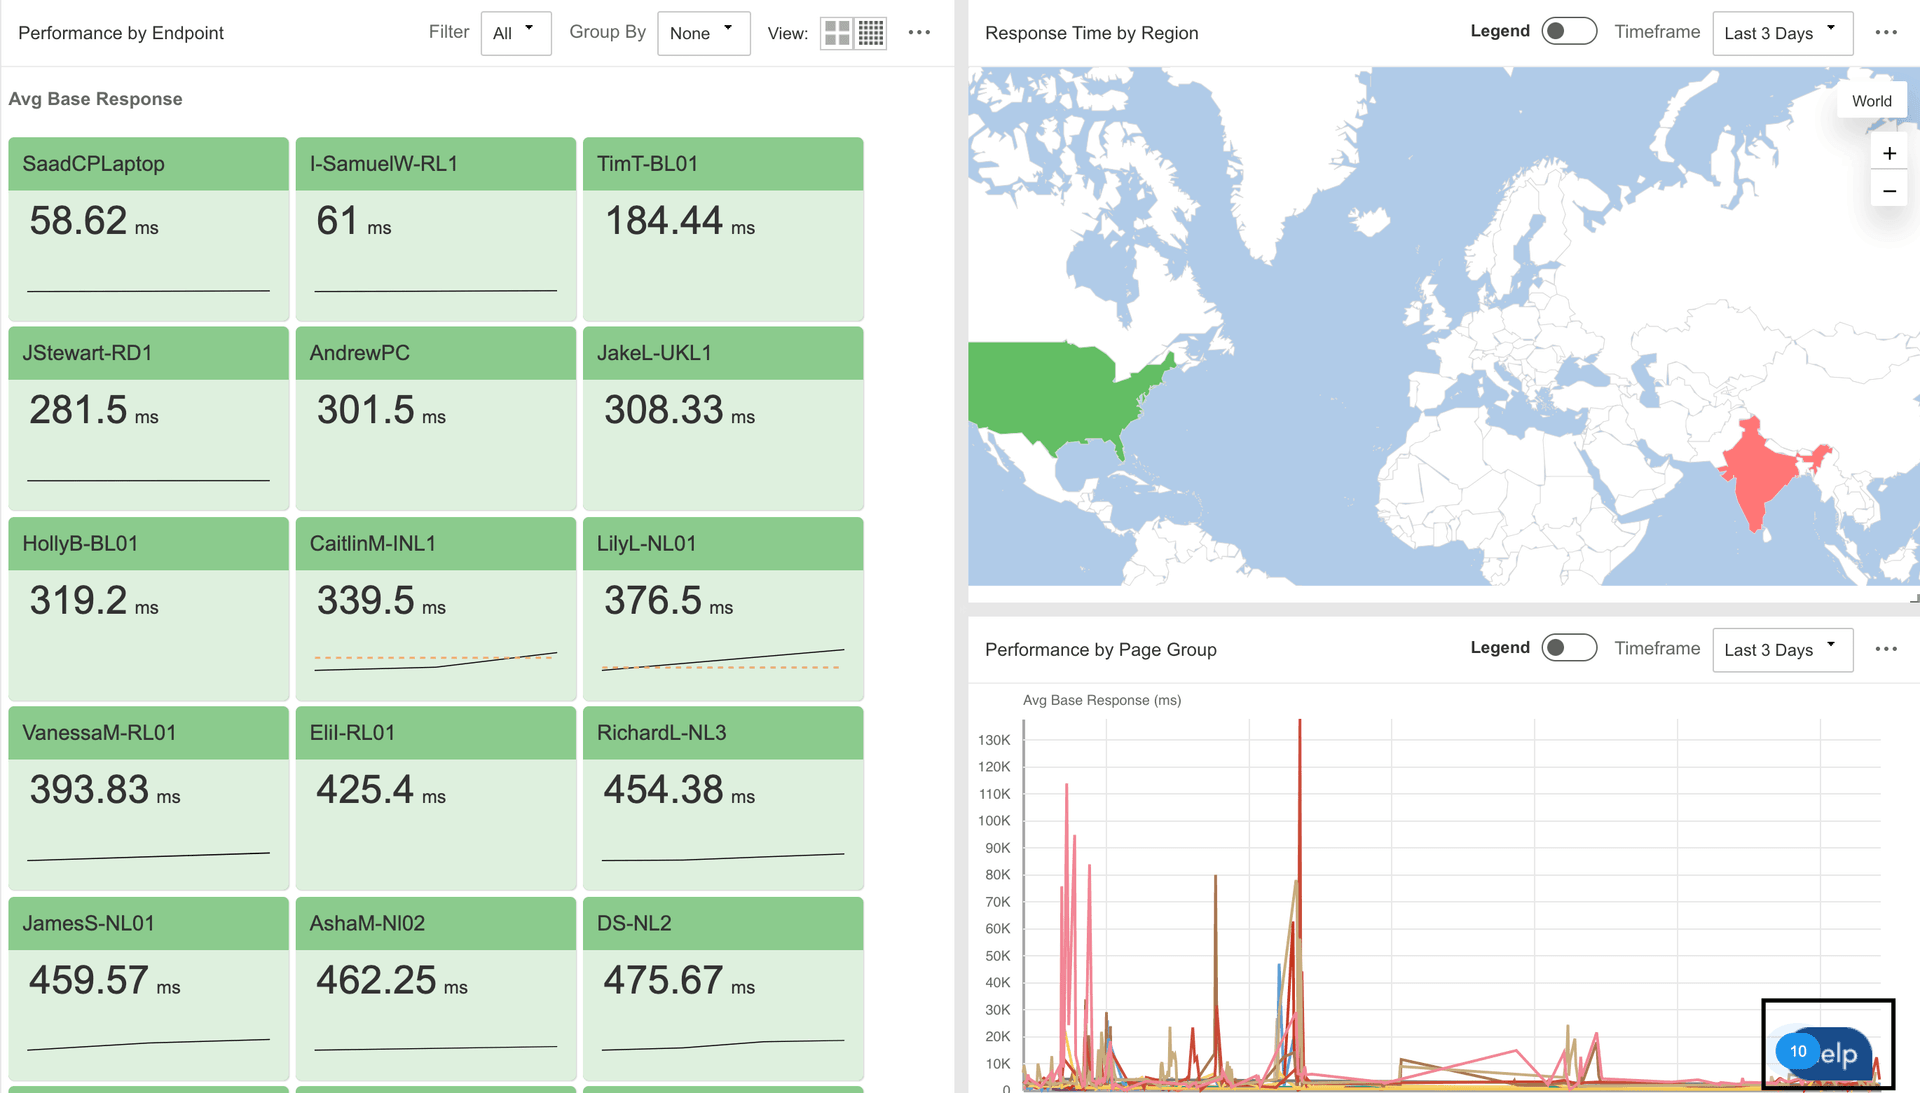Expand the map Timeframe Last 3 Days dropdown
1920x1093 pixels.
(x=1782, y=33)
